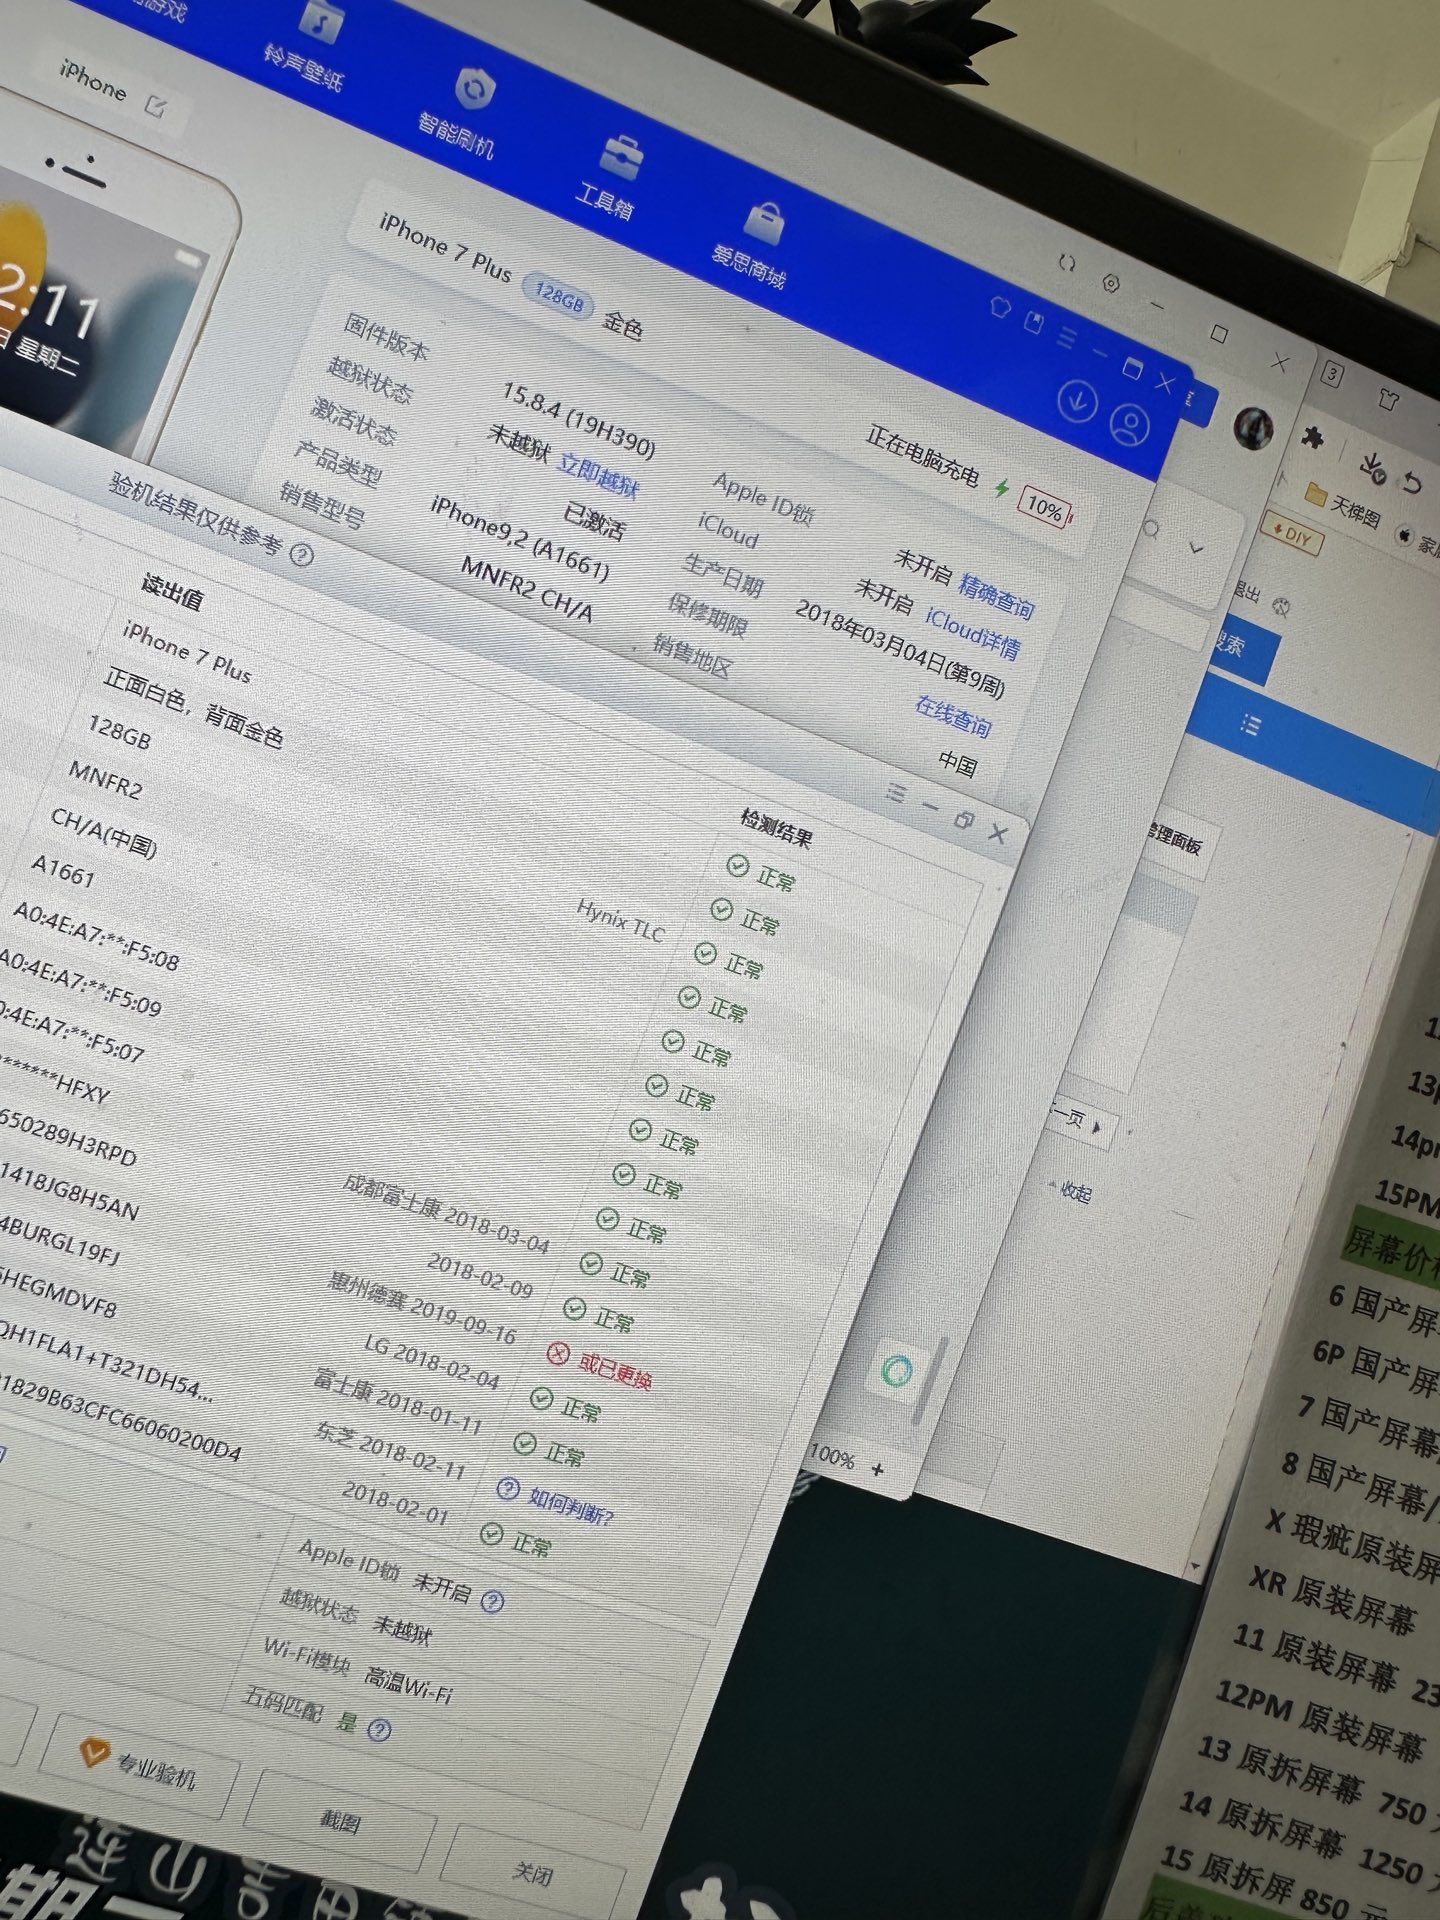Click the 精确查询 link for Apple ID lock
The width and height of the screenshot is (1440, 1920).
coord(997,595)
